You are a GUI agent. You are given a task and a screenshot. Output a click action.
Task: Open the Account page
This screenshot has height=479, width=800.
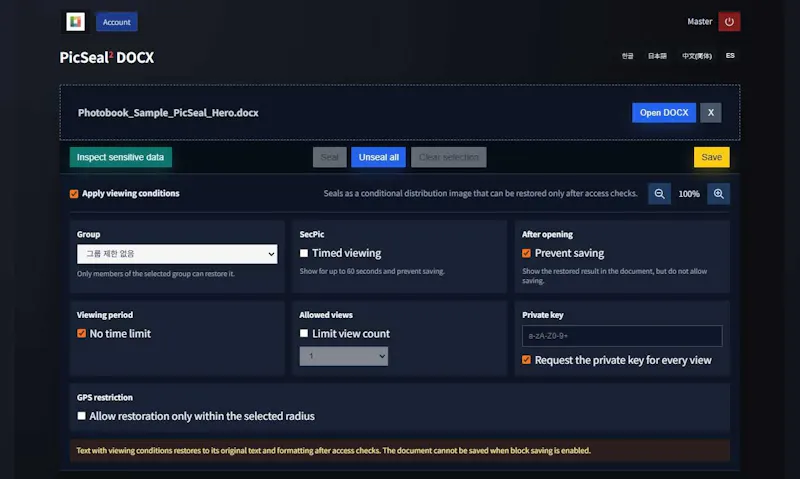coord(116,22)
